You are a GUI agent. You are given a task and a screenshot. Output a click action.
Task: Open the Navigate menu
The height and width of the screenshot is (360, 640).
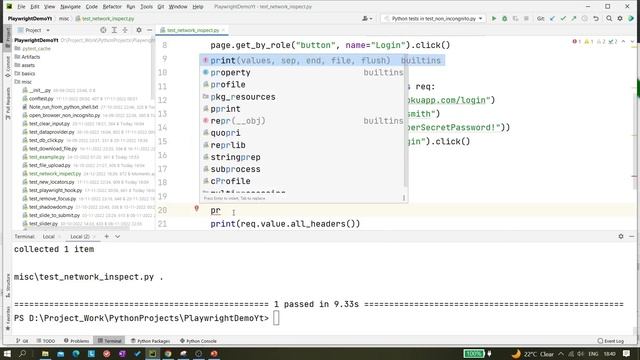tap(70, 7)
